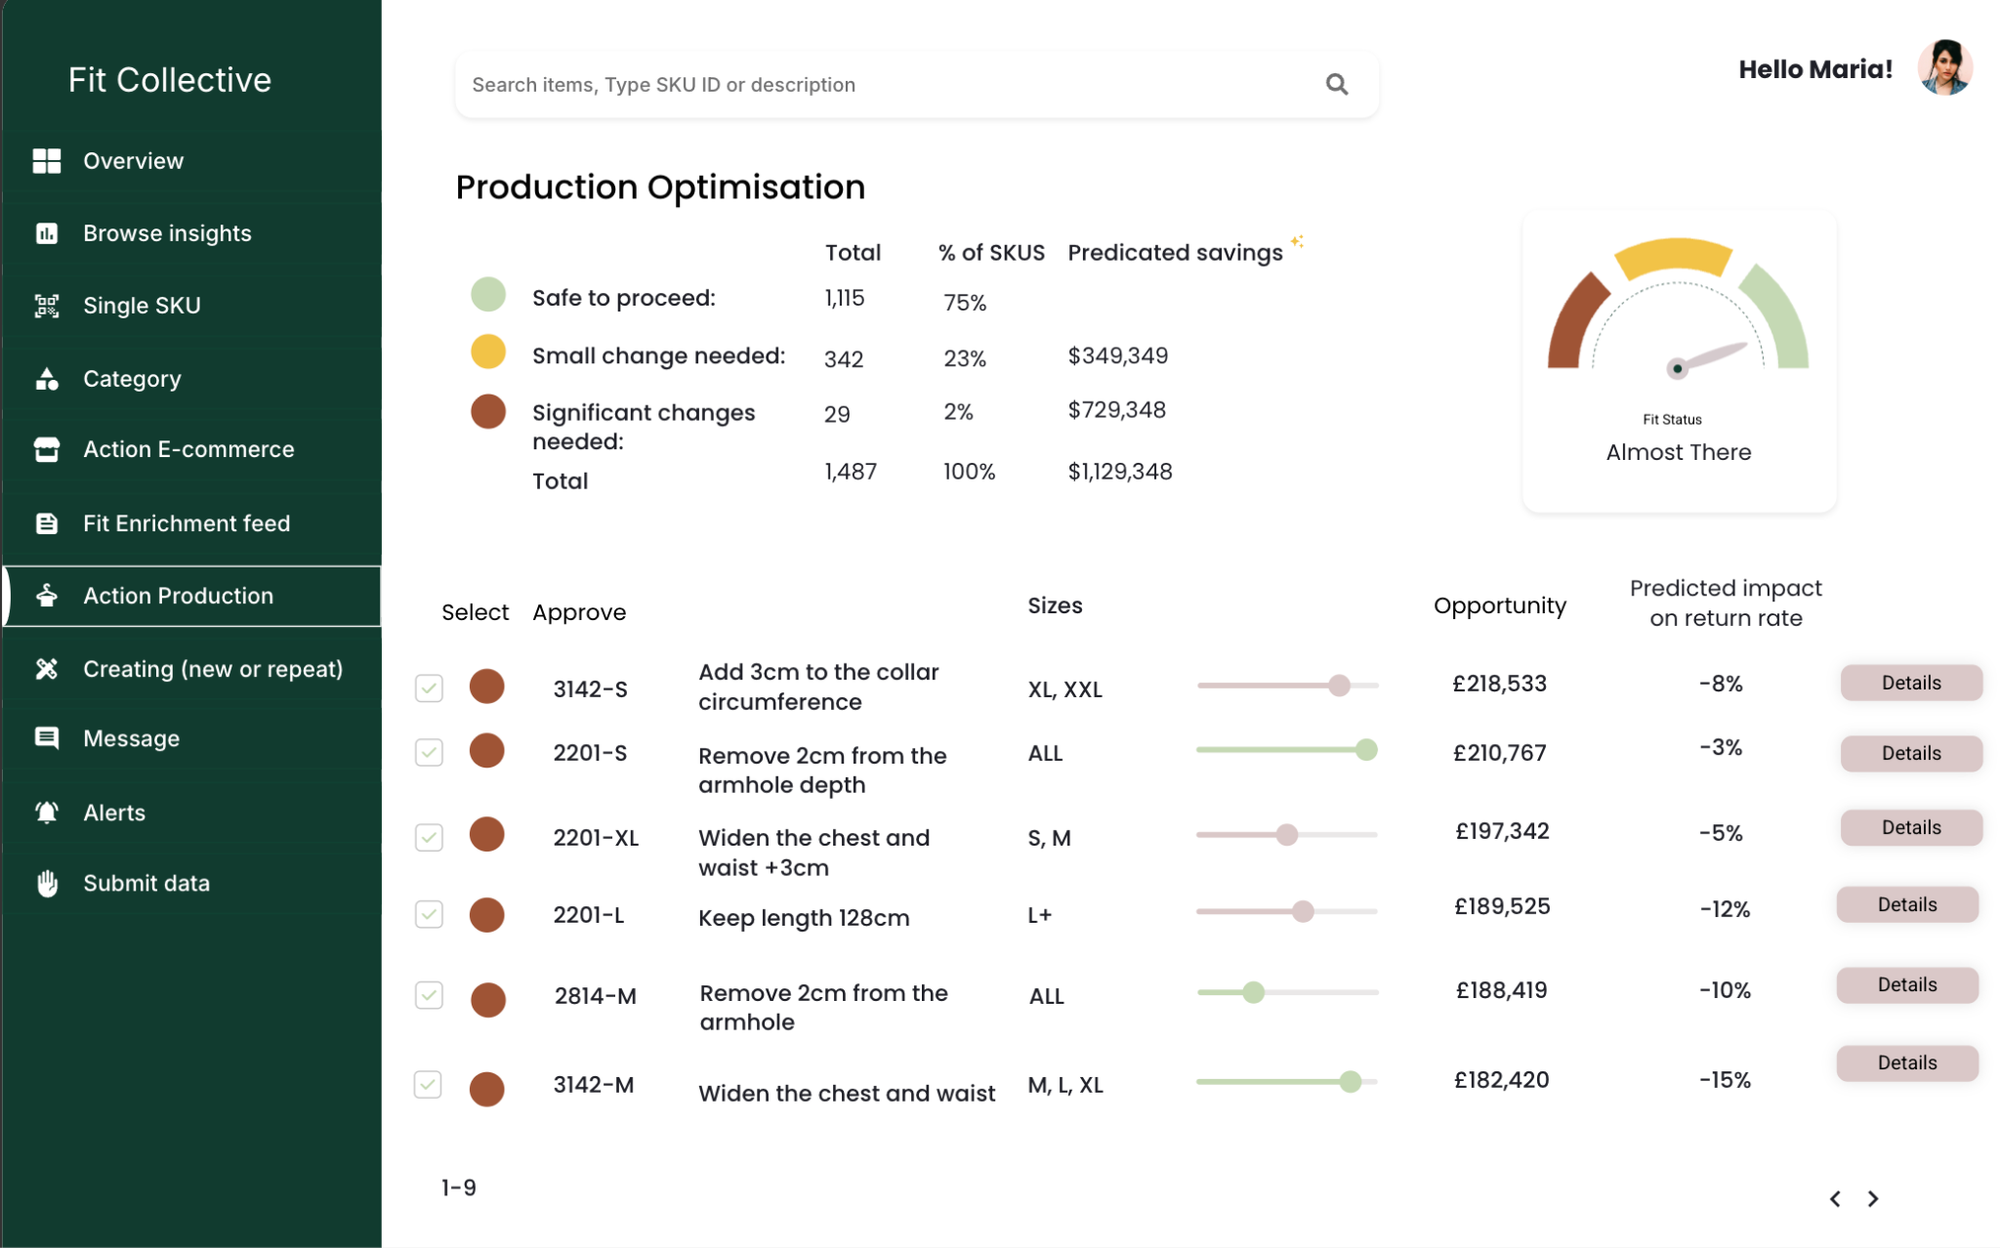Screen dimensions: 2000x1248
Task: Click the slider handle in the 2201-L row
Action: [1302, 911]
